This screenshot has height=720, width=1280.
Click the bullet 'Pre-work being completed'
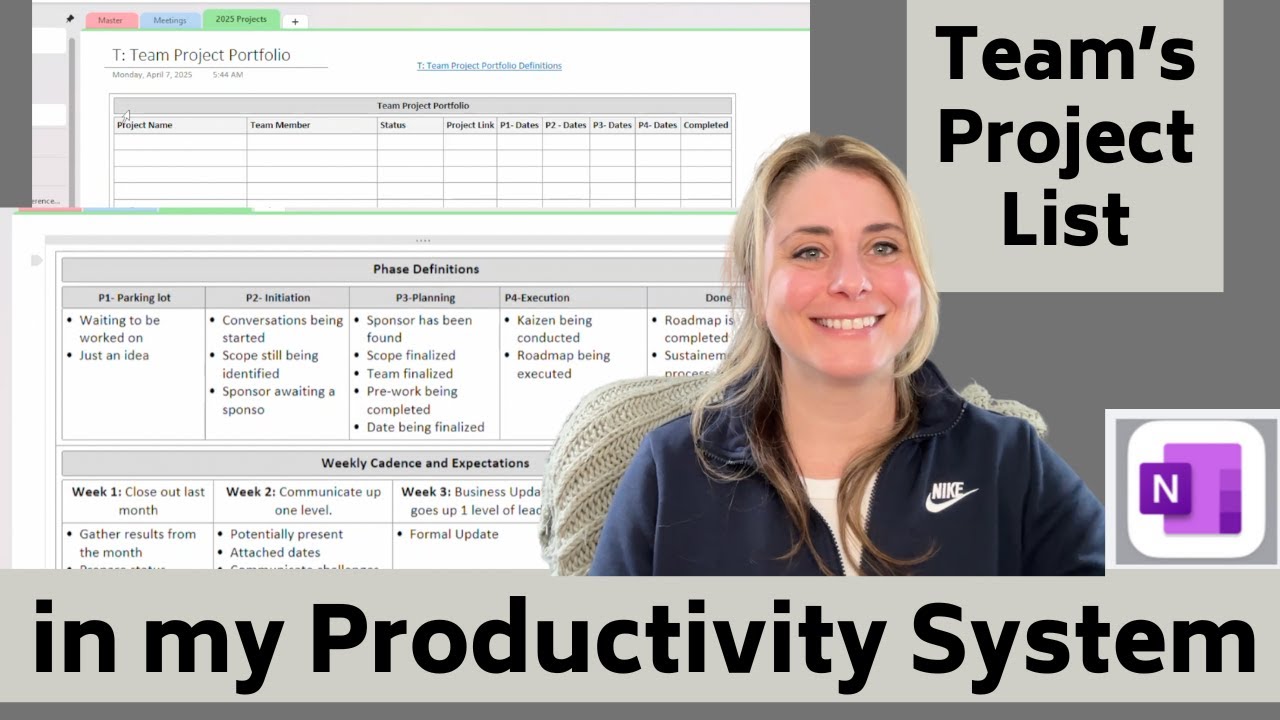(411, 400)
